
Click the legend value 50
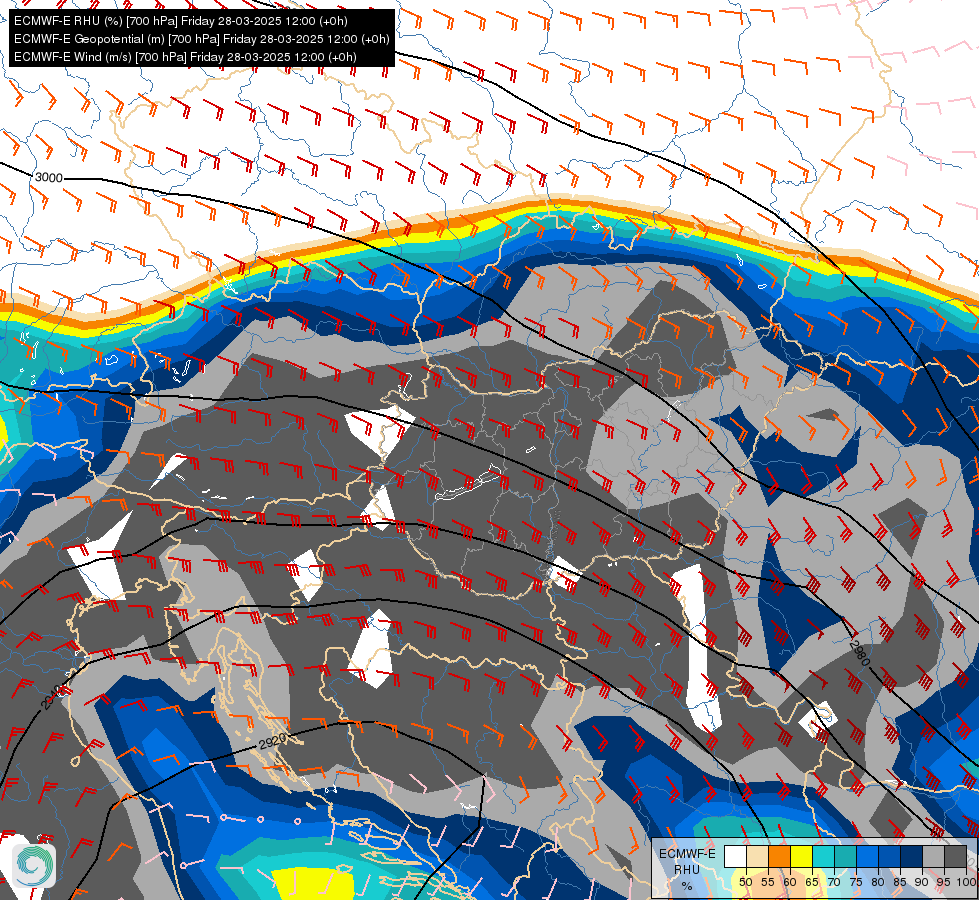click(x=745, y=882)
